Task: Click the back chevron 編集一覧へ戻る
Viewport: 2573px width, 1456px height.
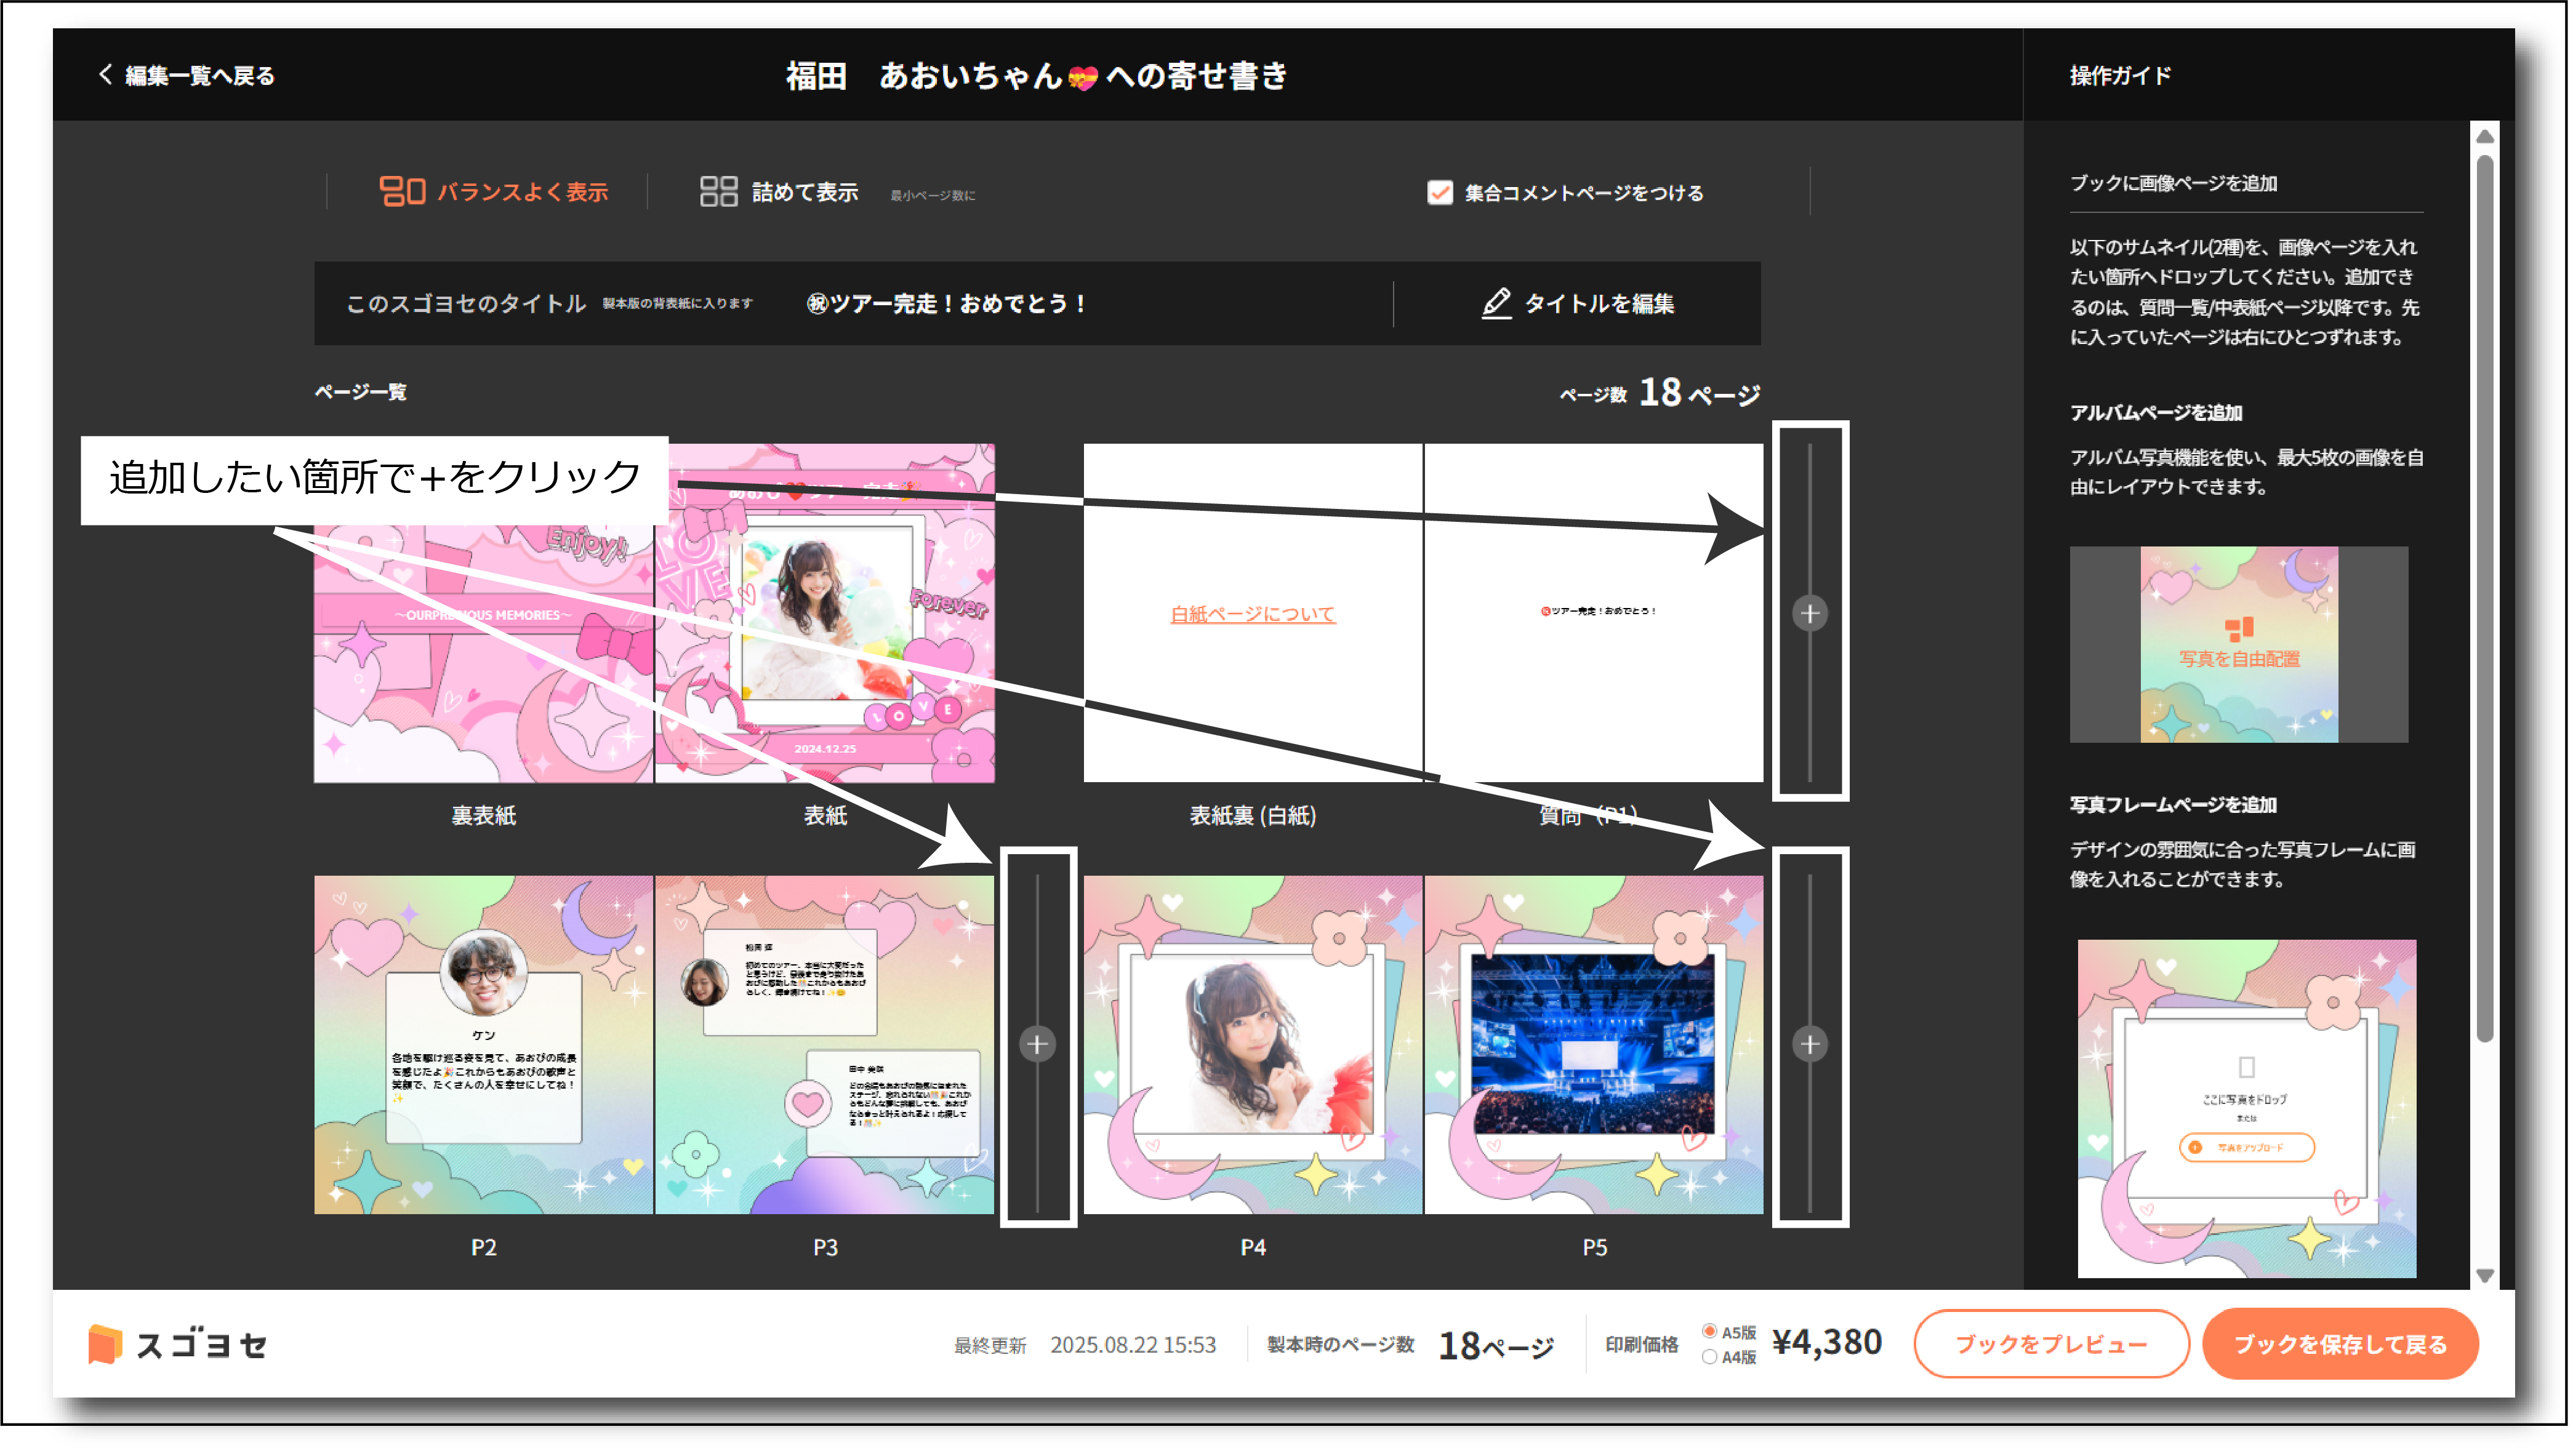Action: 105,75
